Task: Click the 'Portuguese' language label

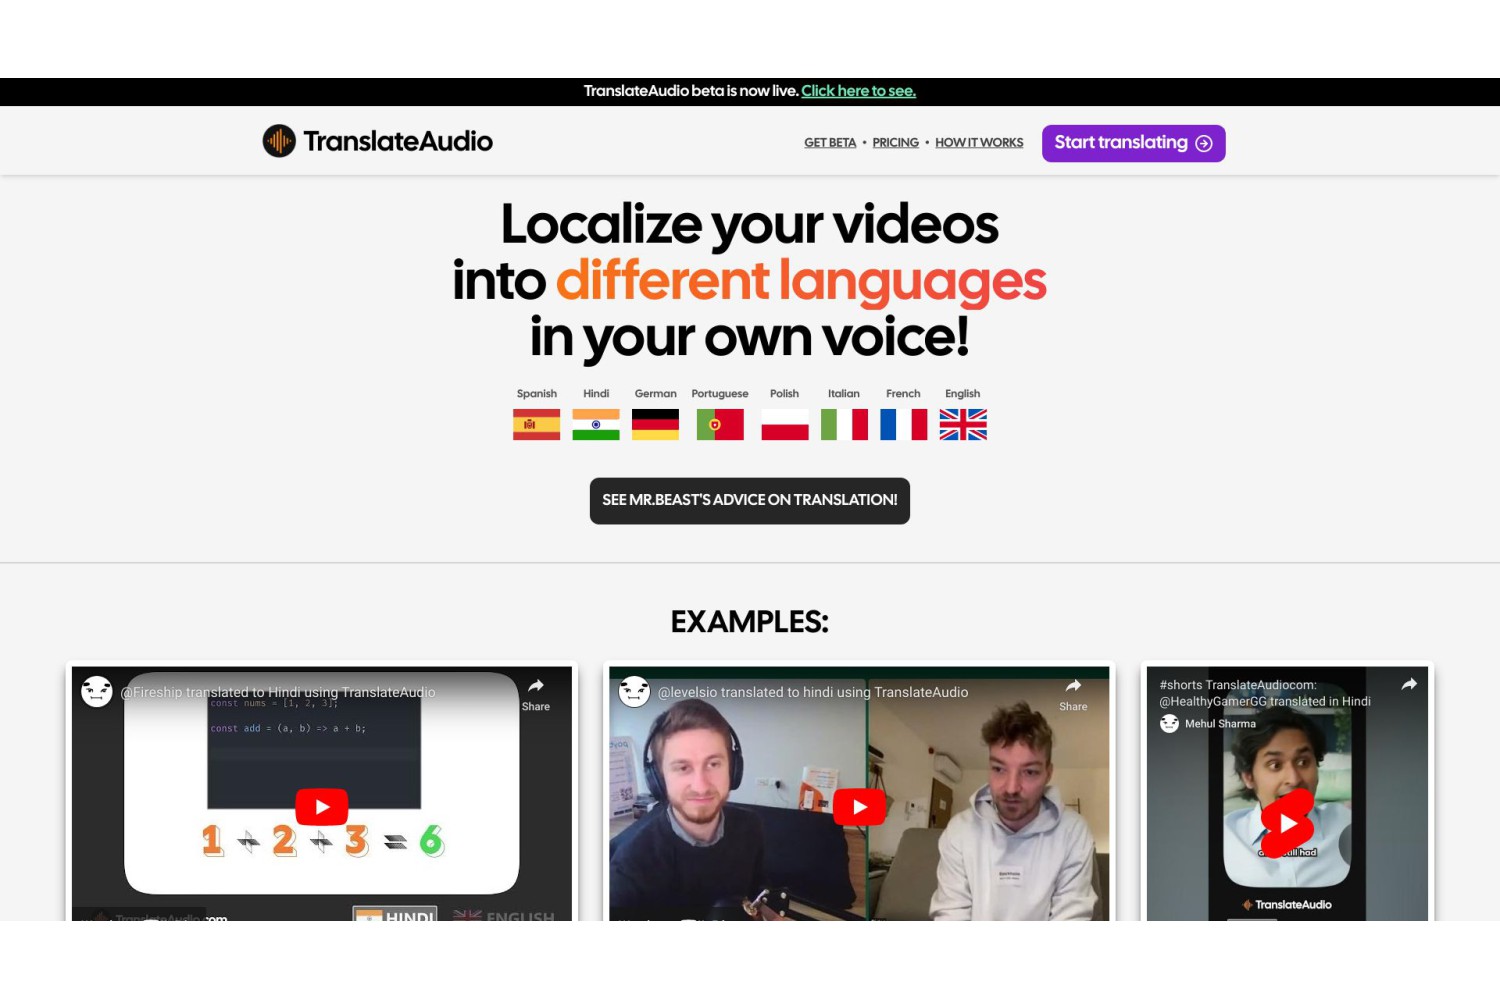Action: click(x=720, y=394)
